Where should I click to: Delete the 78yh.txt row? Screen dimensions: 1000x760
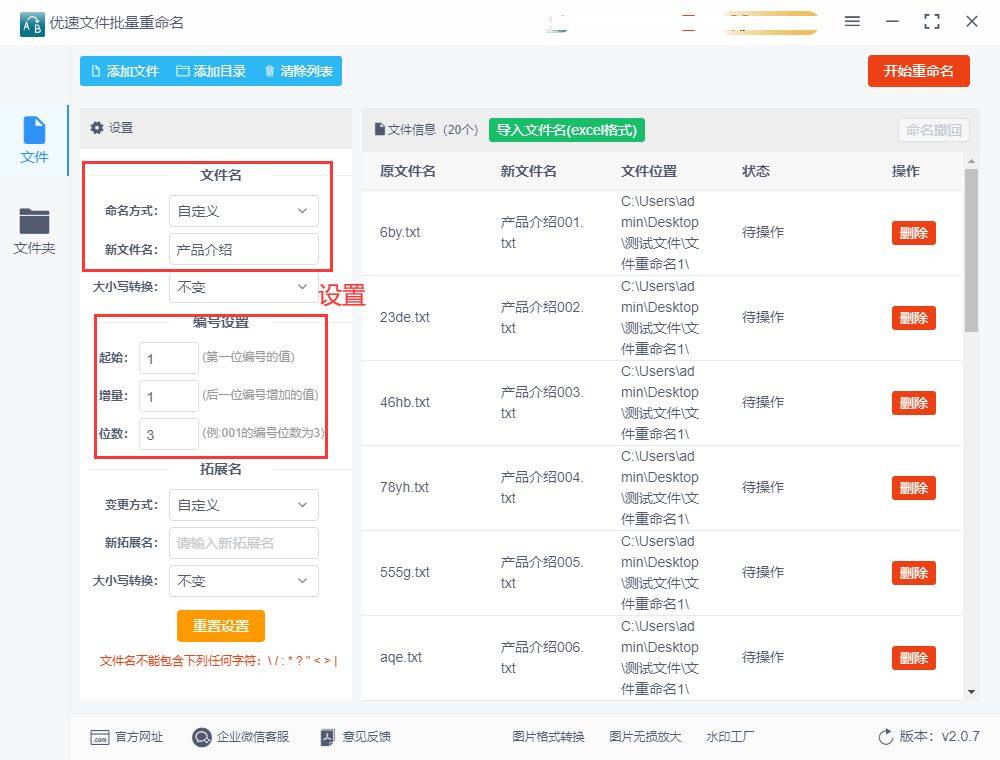click(x=913, y=488)
